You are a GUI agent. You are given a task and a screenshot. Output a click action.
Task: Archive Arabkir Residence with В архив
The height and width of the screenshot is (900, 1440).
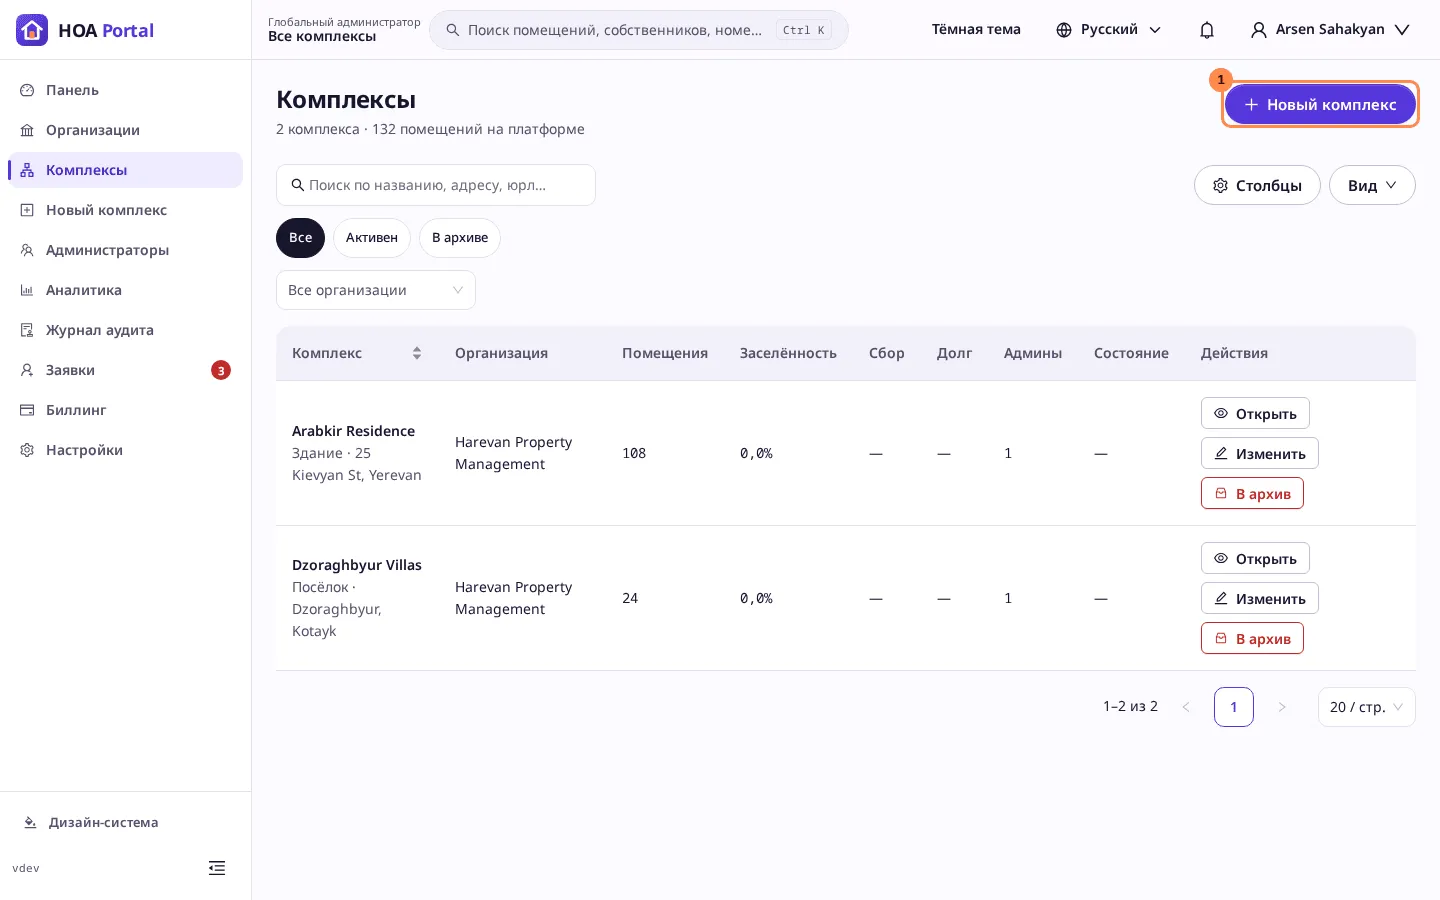1252,493
